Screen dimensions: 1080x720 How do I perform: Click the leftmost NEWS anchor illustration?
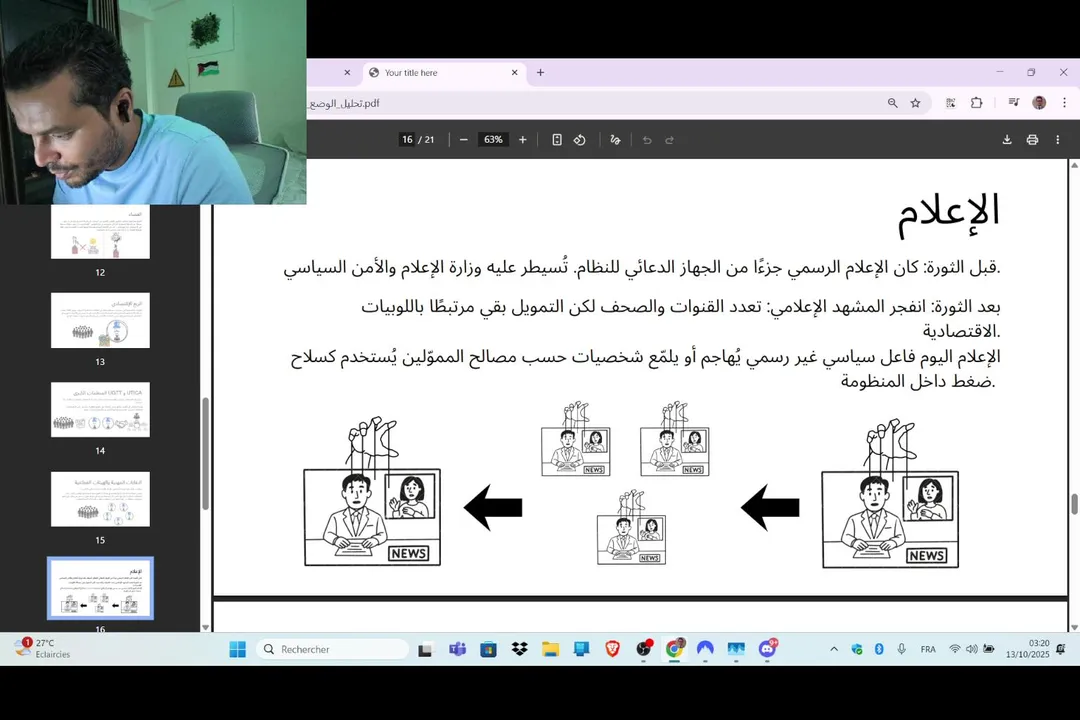click(372, 491)
